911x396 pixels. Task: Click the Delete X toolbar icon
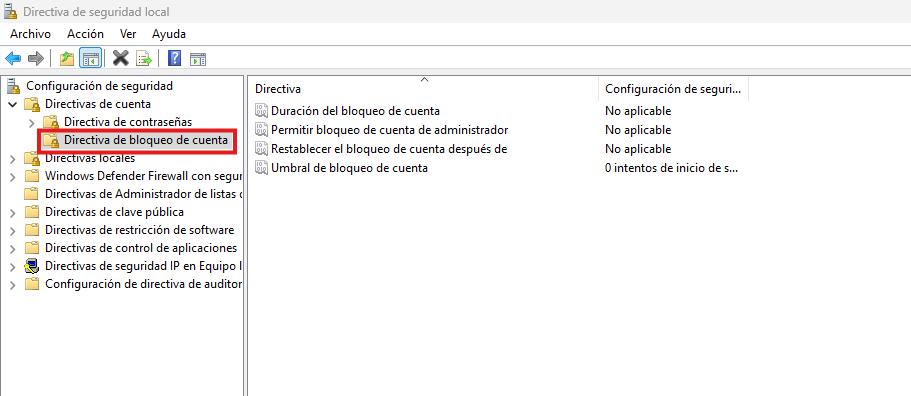(x=120, y=58)
